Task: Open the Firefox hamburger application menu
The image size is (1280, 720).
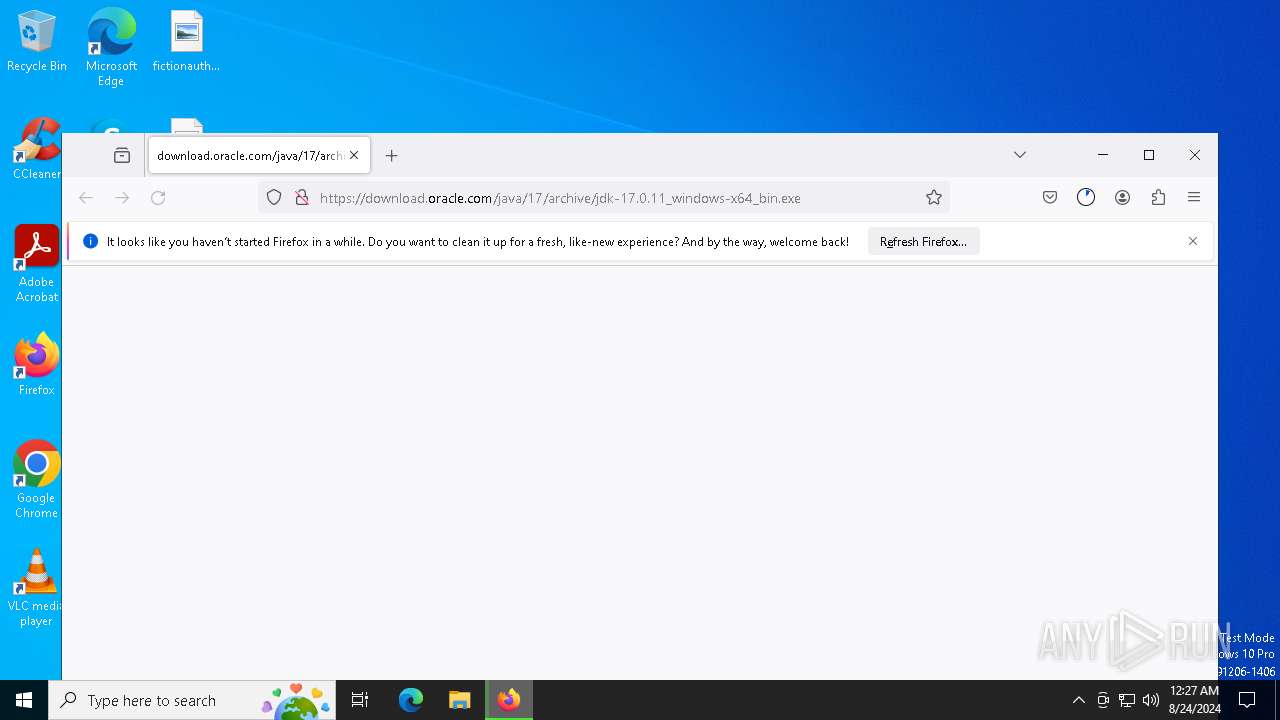Action: 1194,198
